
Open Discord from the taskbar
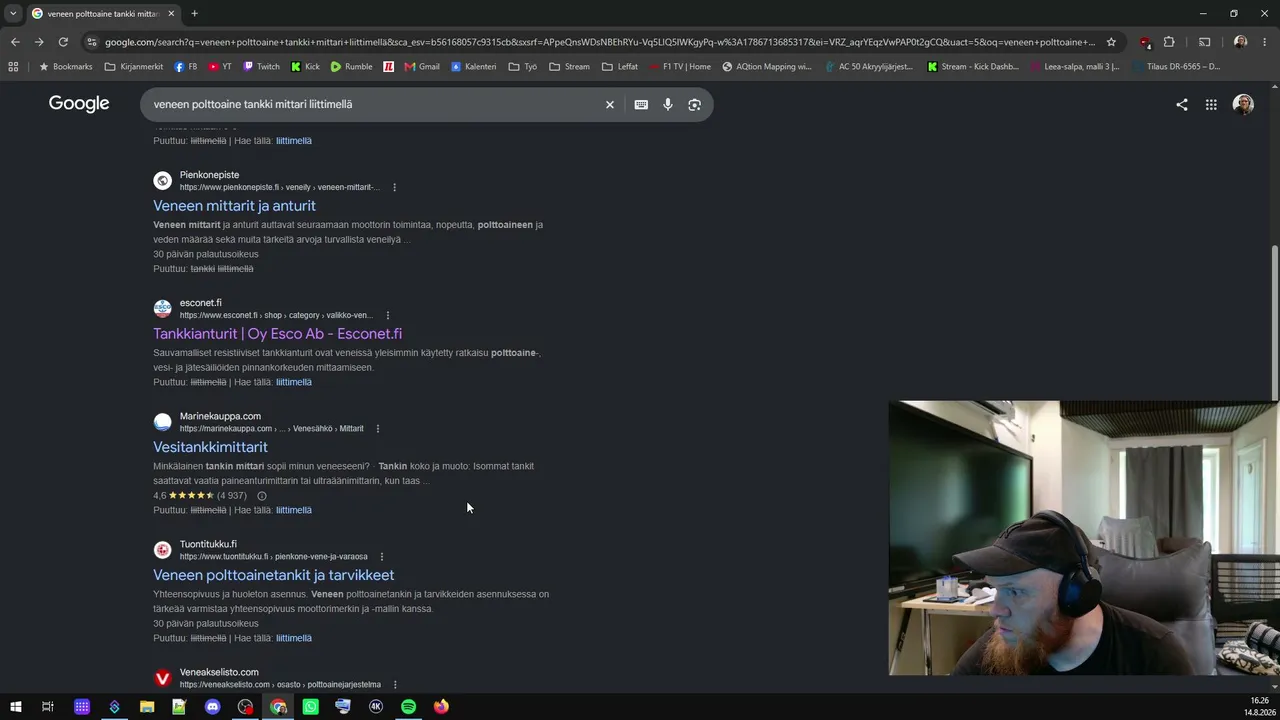(212, 707)
